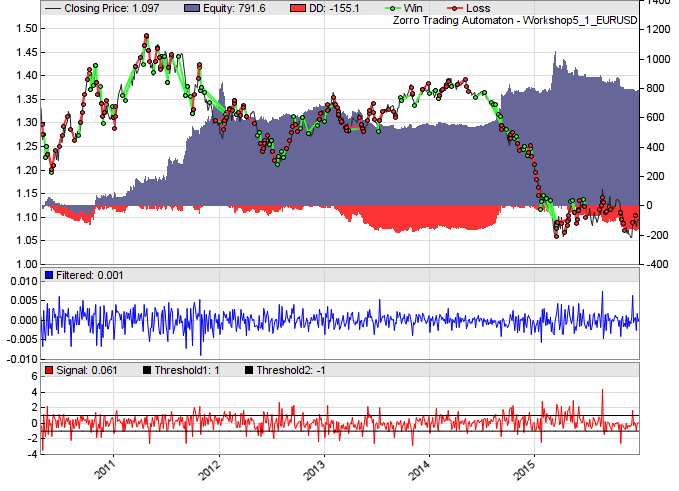Click the 'Win' legend label
The image size is (679, 491).
coord(413,8)
